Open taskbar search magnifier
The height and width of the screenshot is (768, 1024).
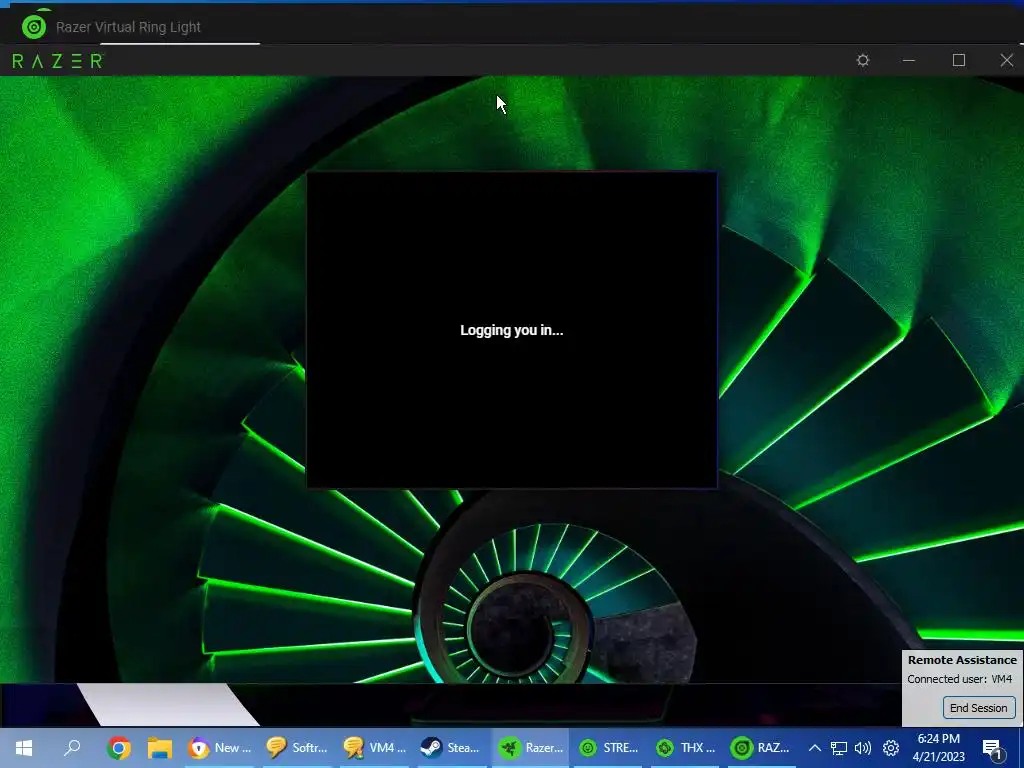72,748
